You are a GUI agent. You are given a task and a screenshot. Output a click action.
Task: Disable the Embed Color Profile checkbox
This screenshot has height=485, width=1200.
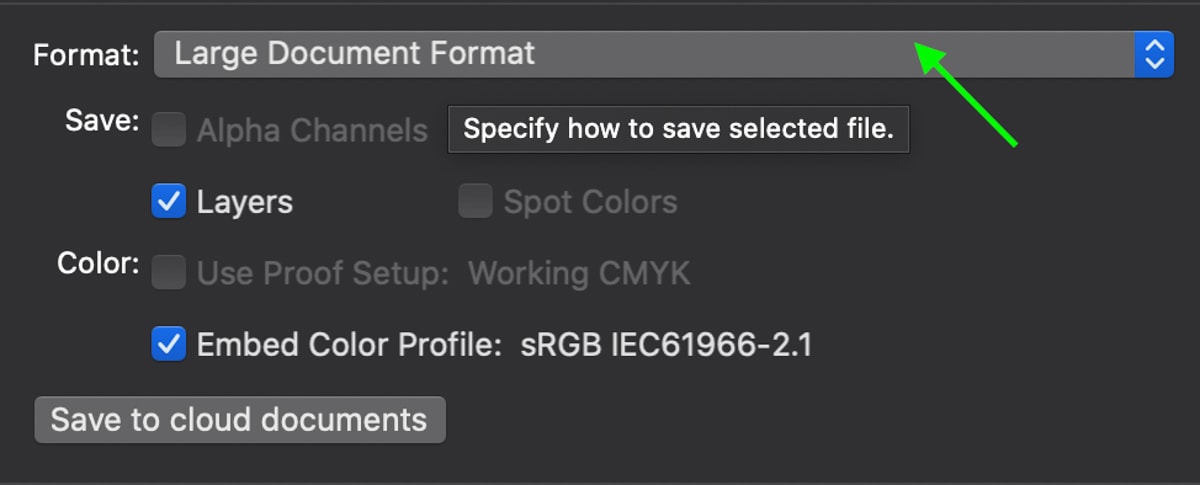[x=169, y=344]
